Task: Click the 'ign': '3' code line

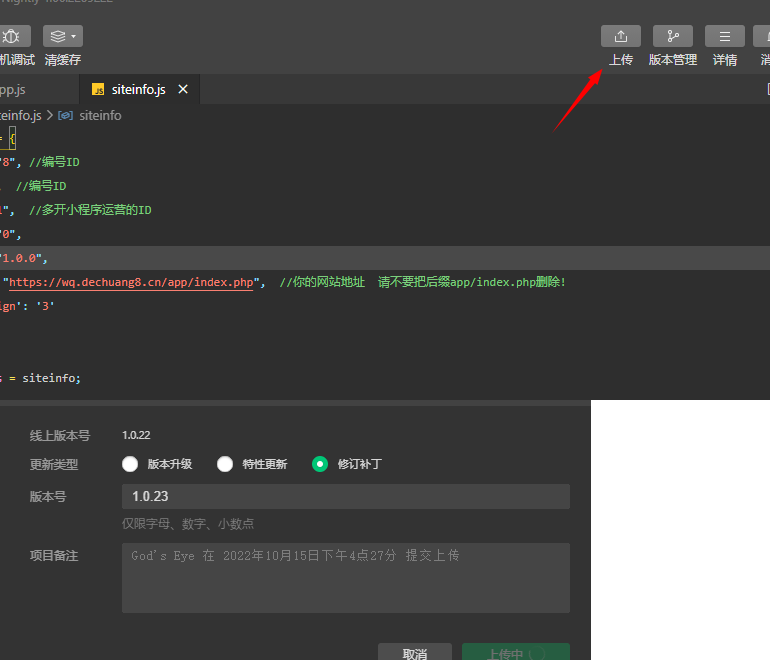Action: pos(27,306)
